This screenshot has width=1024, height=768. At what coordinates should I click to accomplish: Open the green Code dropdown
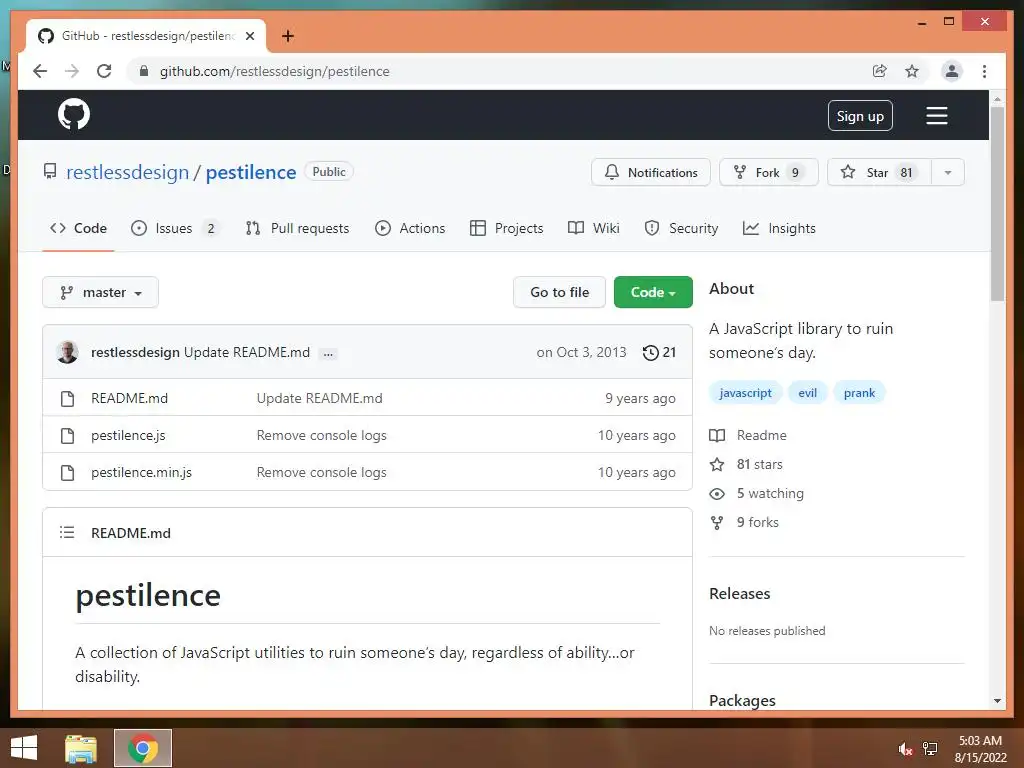pyautogui.click(x=653, y=293)
